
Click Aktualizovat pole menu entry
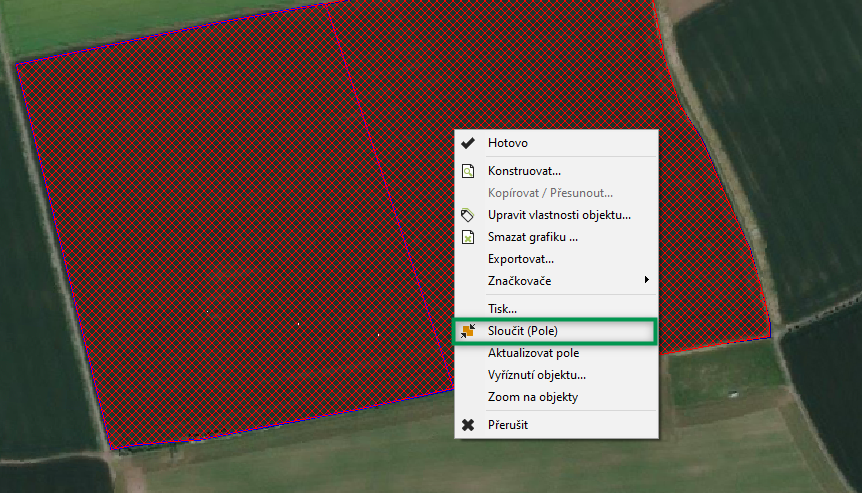(x=556, y=353)
